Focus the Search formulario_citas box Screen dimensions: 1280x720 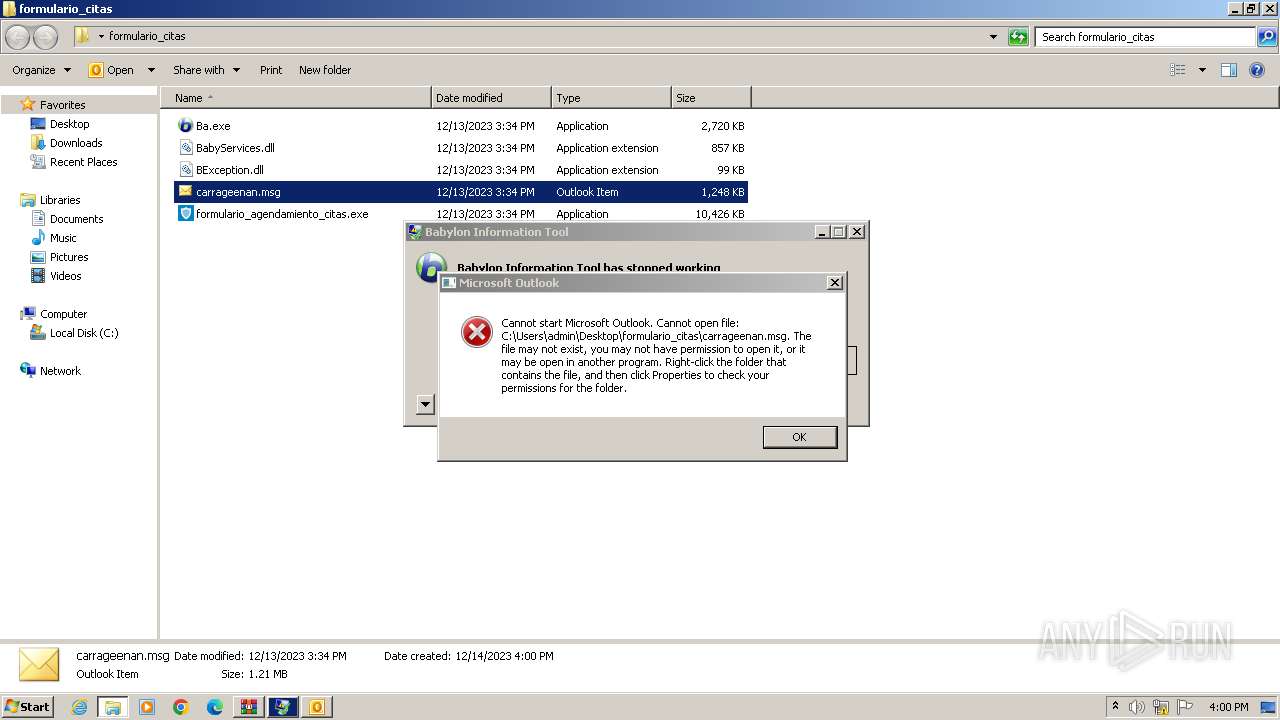[1145, 37]
